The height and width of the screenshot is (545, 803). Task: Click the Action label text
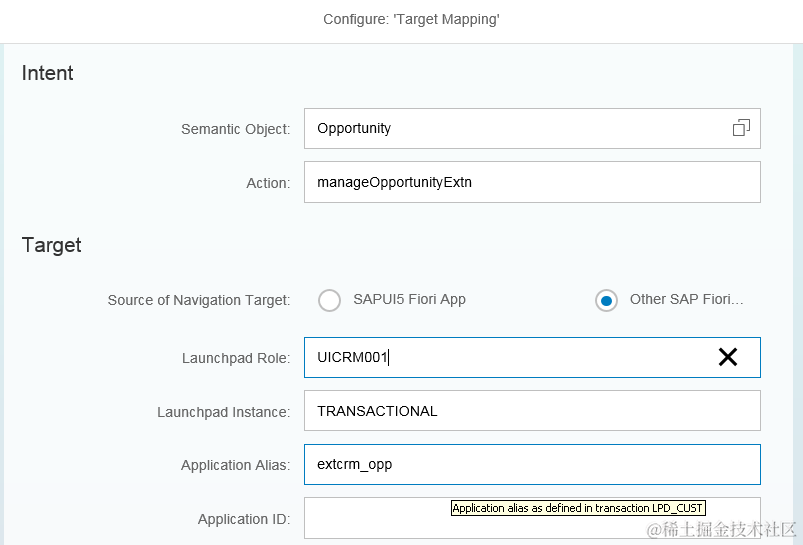(x=268, y=183)
